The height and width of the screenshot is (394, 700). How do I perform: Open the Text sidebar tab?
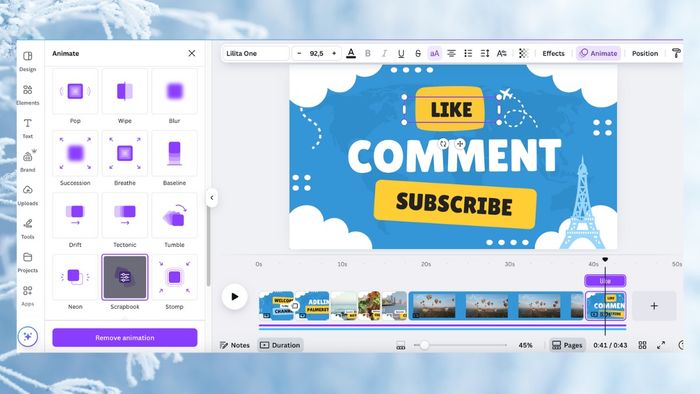28,128
